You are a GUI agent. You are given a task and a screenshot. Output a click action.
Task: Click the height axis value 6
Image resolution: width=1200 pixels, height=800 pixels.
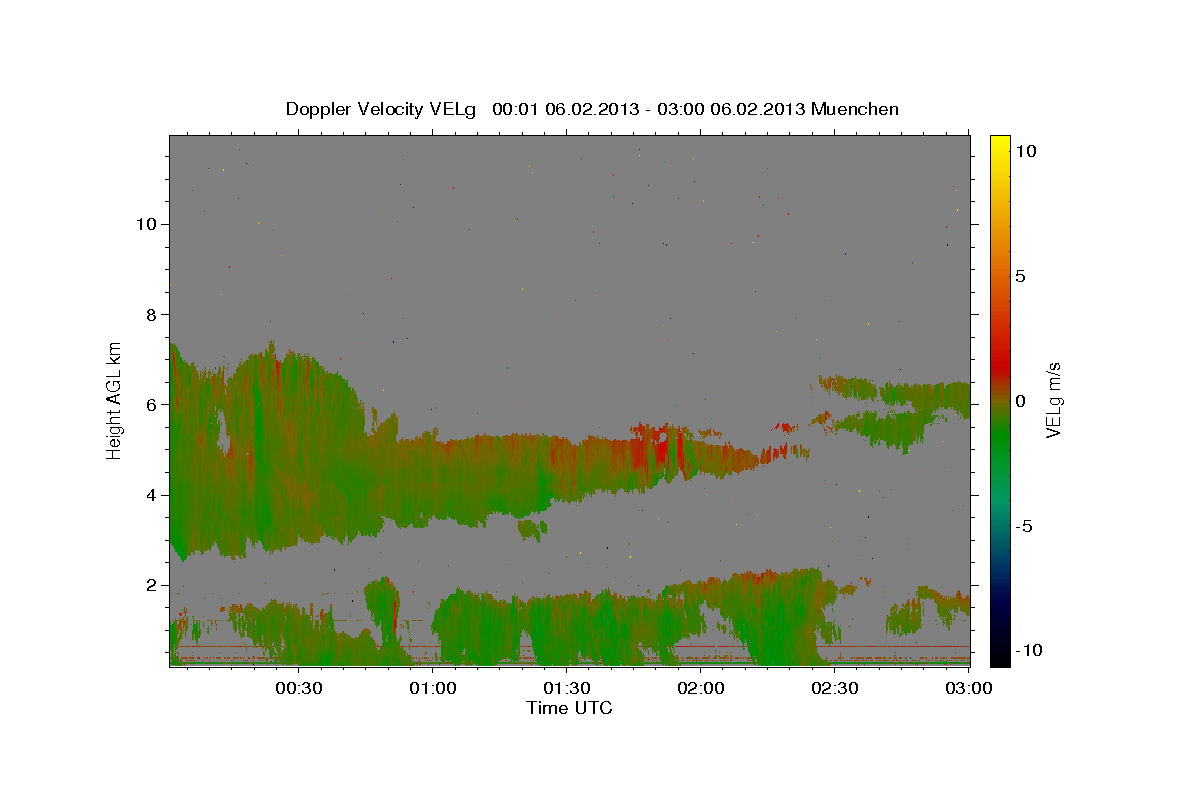pyautogui.click(x=151, y=405)
